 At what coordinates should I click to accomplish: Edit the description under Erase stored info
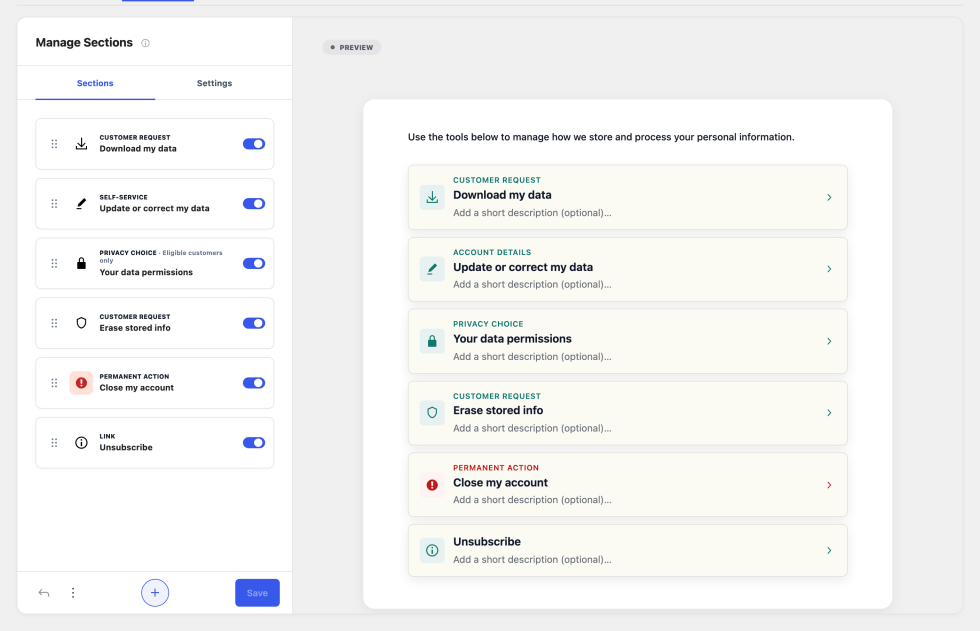(532, 428)
